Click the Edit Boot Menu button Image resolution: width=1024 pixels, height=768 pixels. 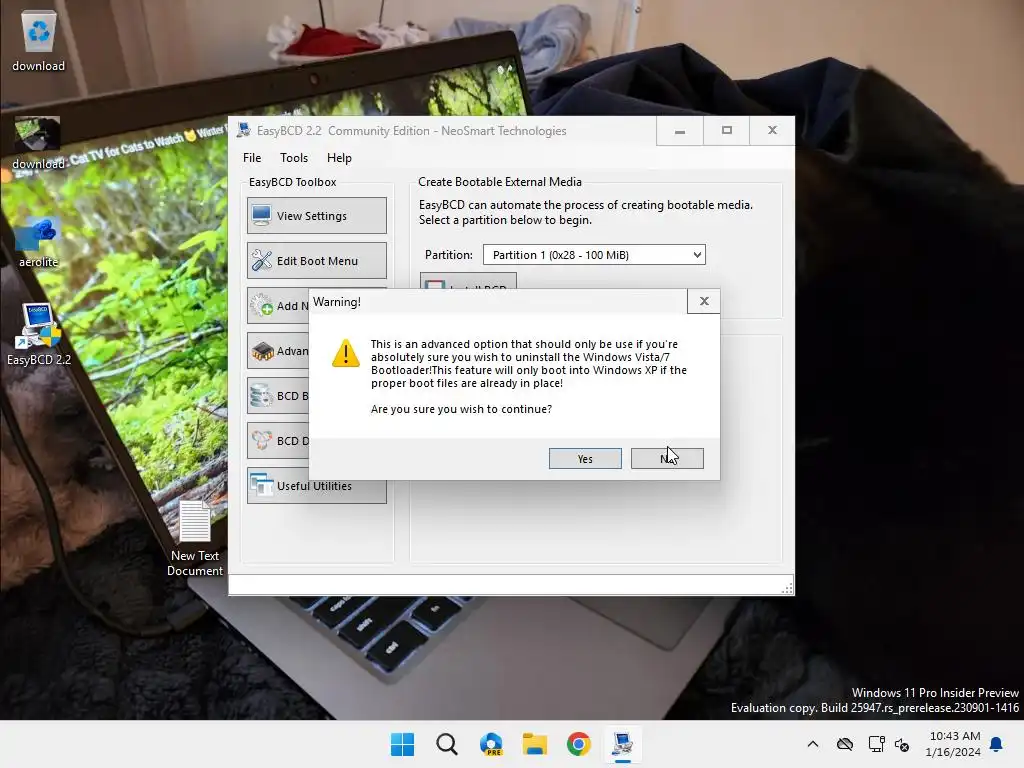click(x=317, y=261)
